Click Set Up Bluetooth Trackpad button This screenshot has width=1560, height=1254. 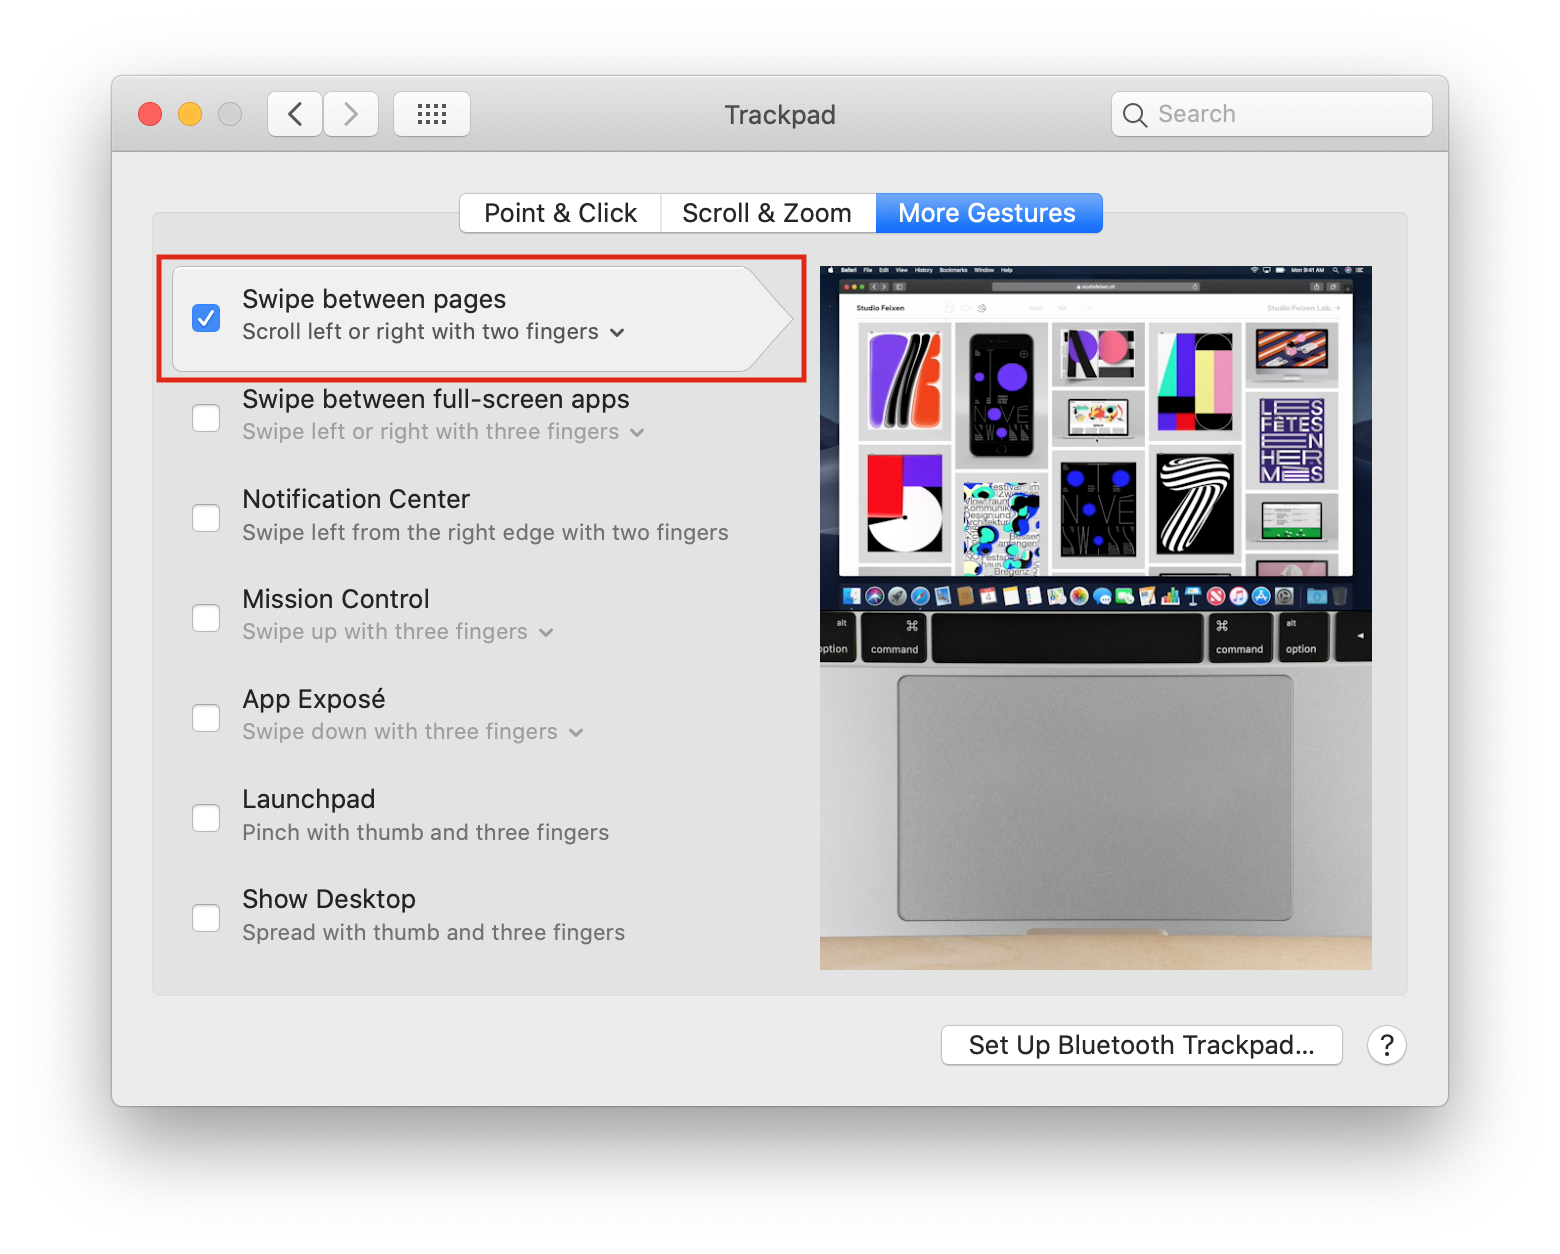1141,1045
